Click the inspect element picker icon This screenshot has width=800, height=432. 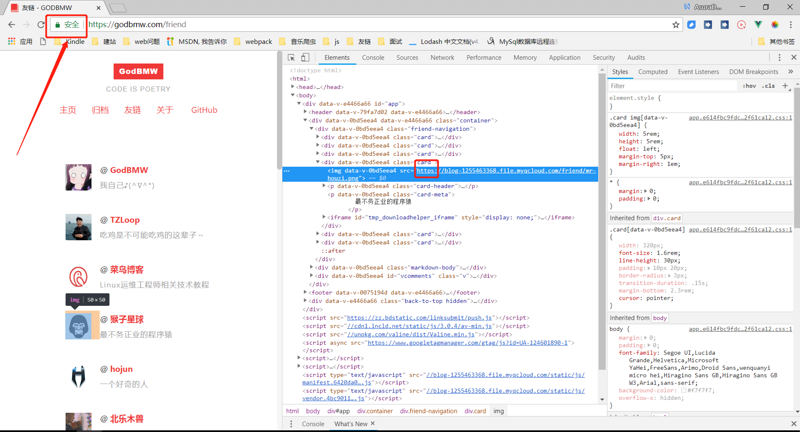tap(291, 58)
